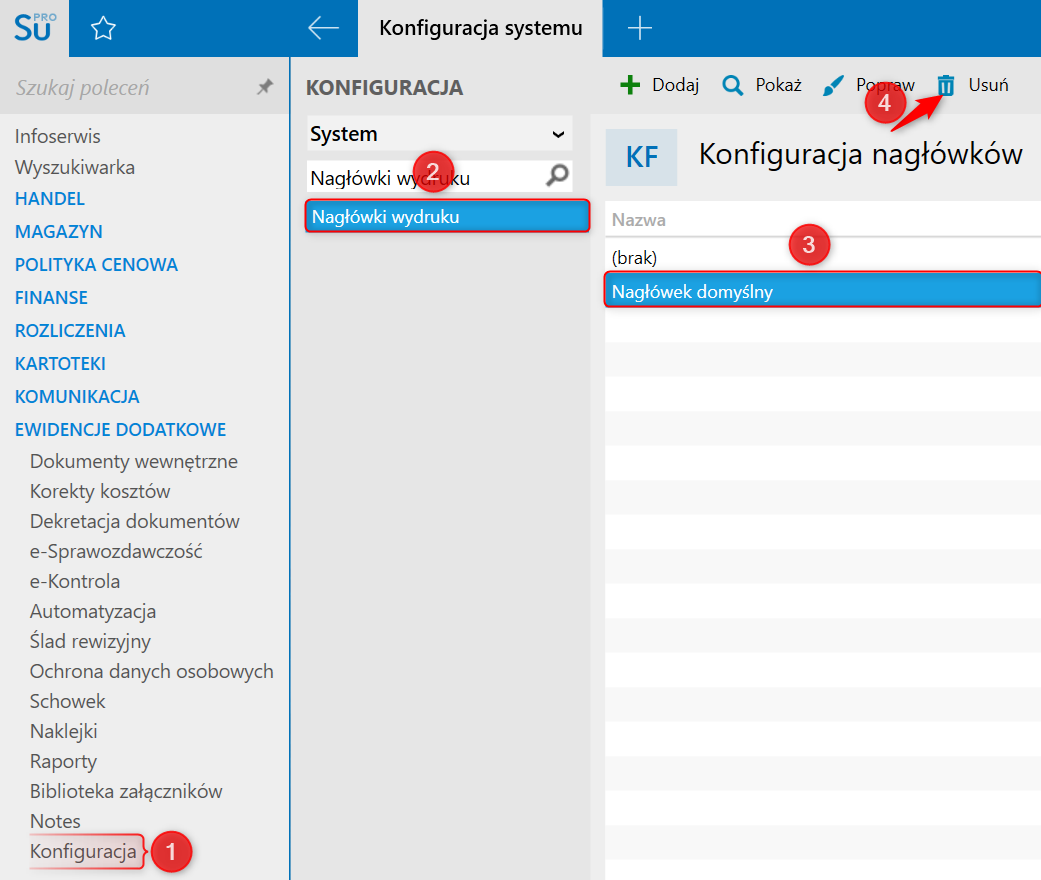Open Automatyzacja

pos(92,611)
